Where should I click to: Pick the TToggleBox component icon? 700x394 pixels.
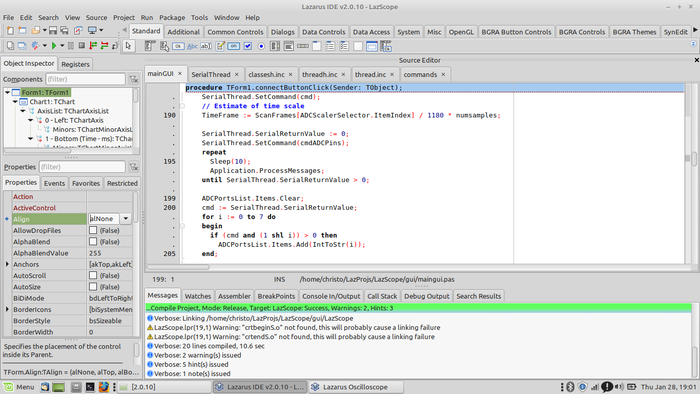click(233, 46)
